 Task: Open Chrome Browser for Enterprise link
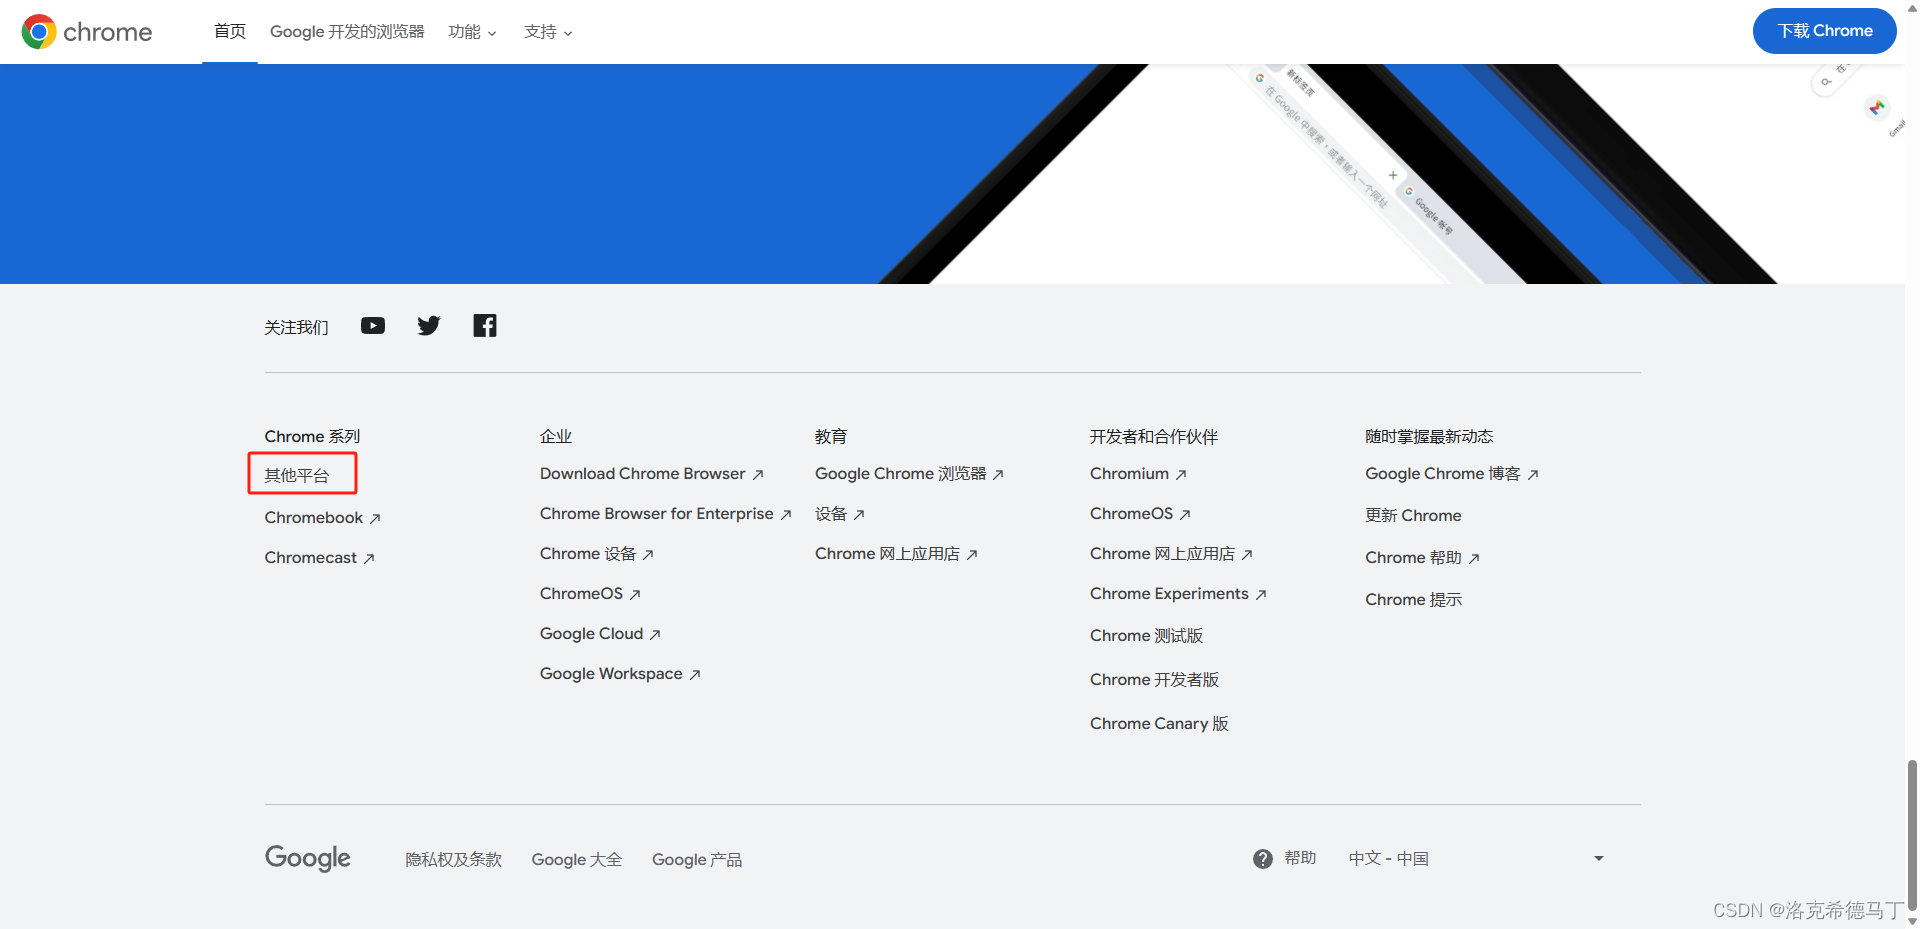(x=666, y=514)
